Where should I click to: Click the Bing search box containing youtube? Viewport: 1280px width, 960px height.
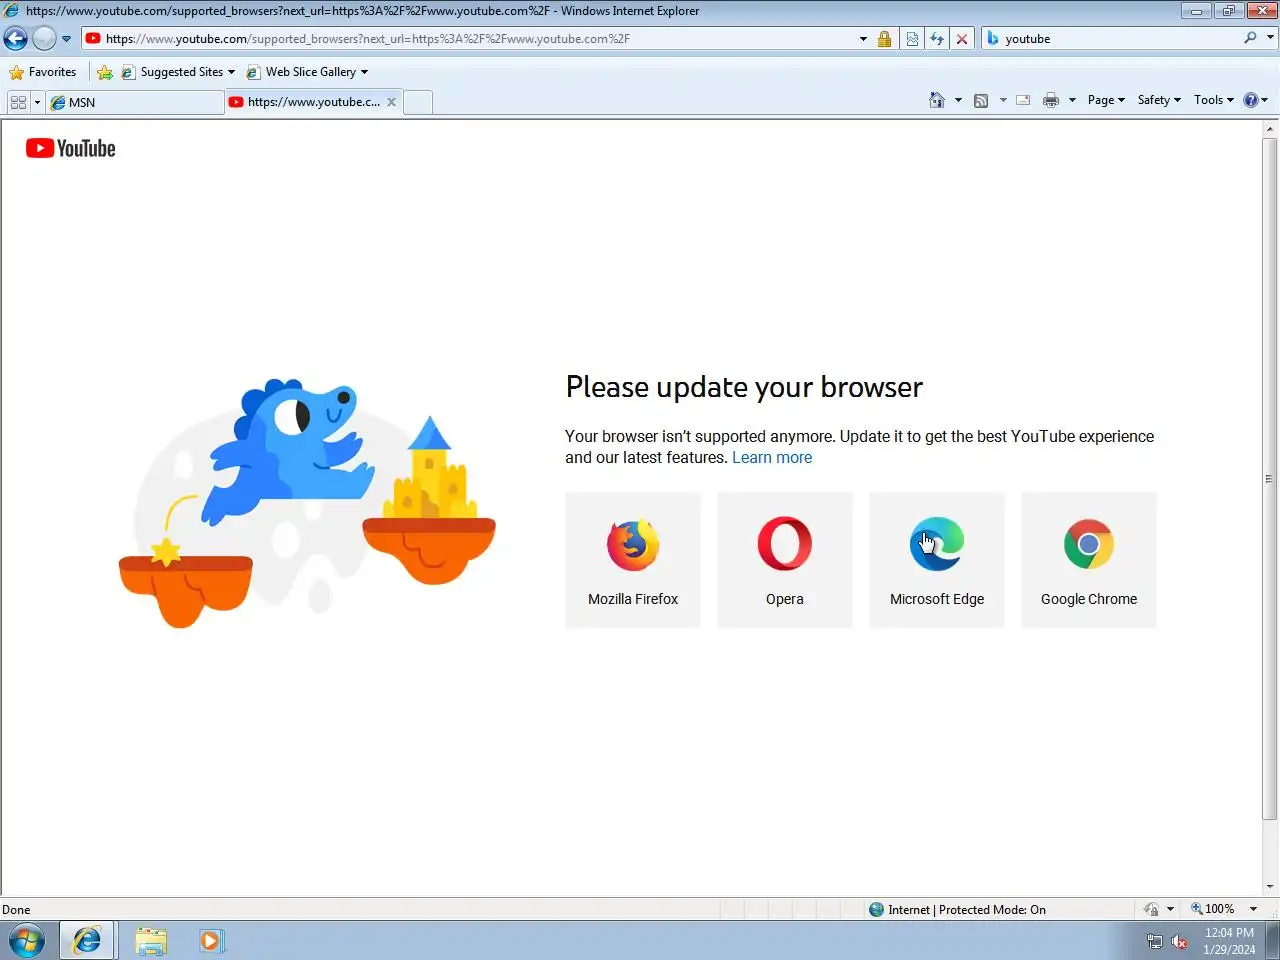pyautogui.click(x=1120, y=39)
